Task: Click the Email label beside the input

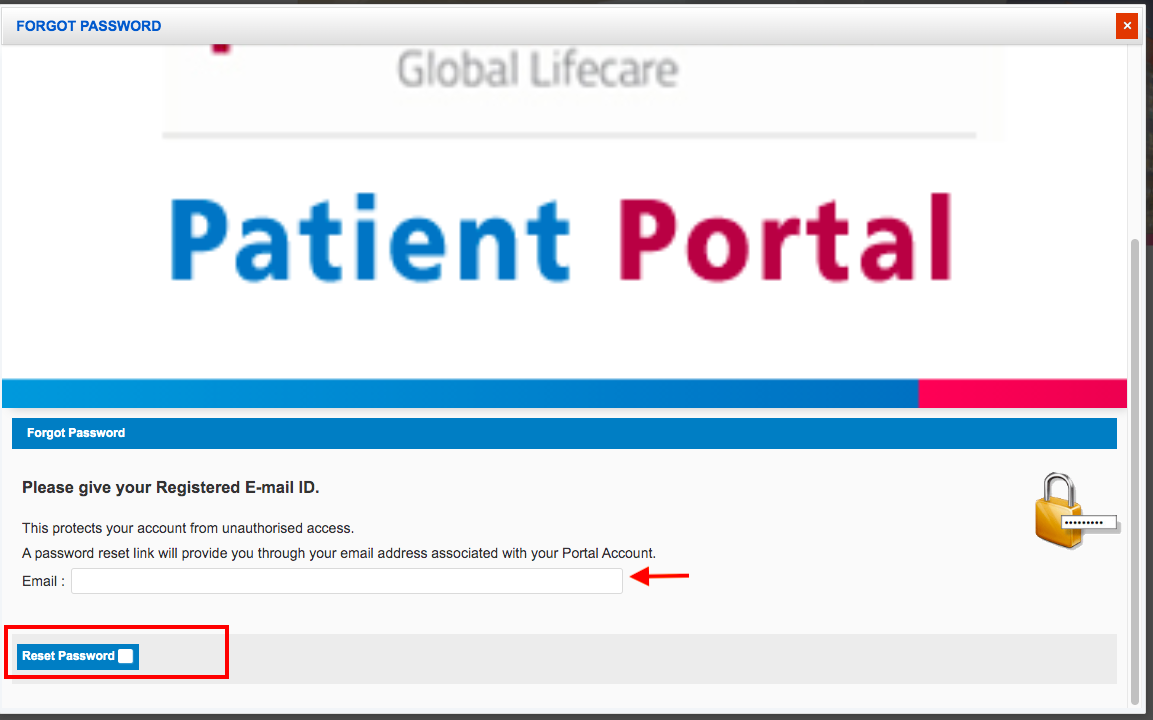Action: pos(43,581)
